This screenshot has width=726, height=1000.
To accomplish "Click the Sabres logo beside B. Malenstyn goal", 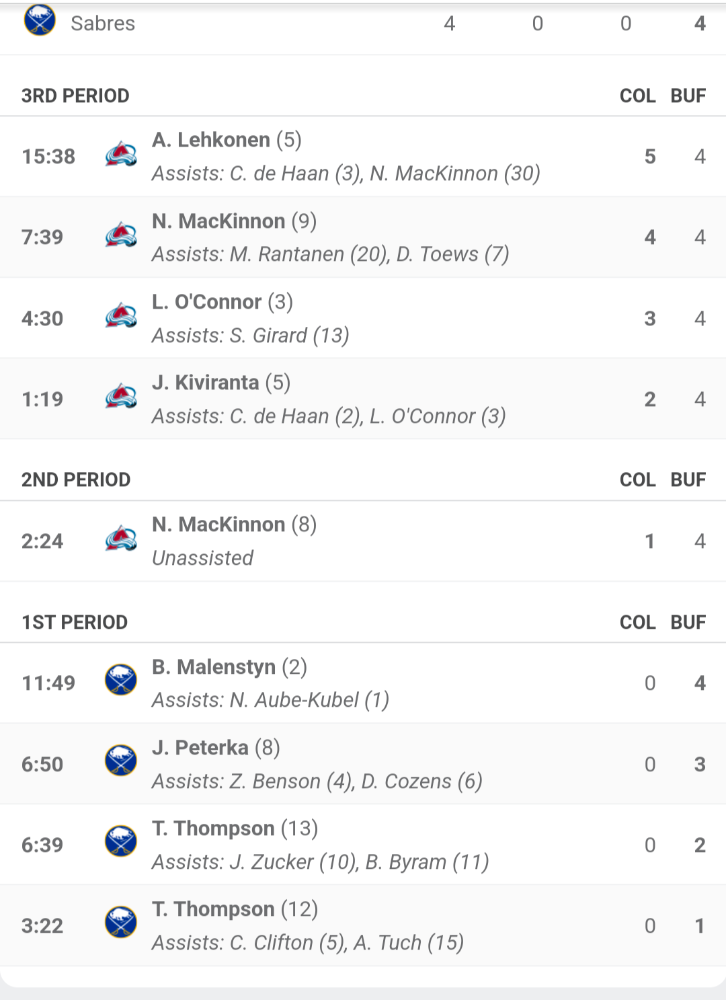I will click(x=121, y=683).
